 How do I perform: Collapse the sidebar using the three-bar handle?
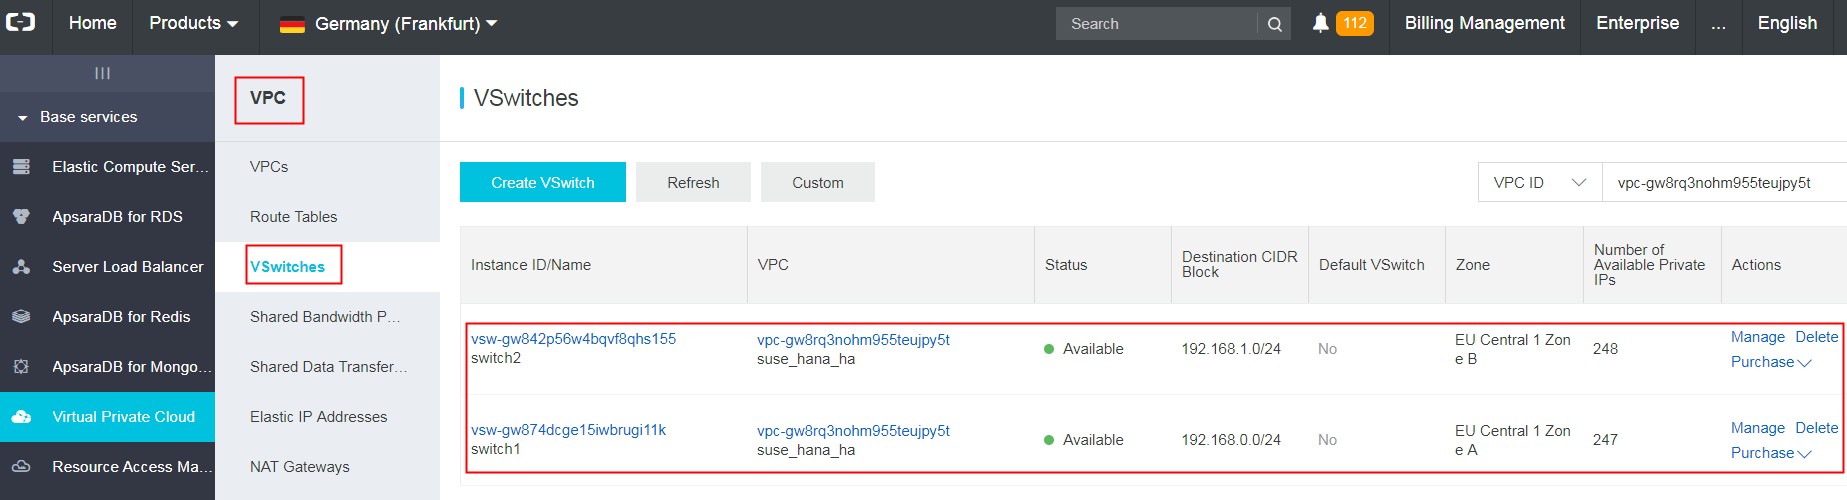click(102, 73)
